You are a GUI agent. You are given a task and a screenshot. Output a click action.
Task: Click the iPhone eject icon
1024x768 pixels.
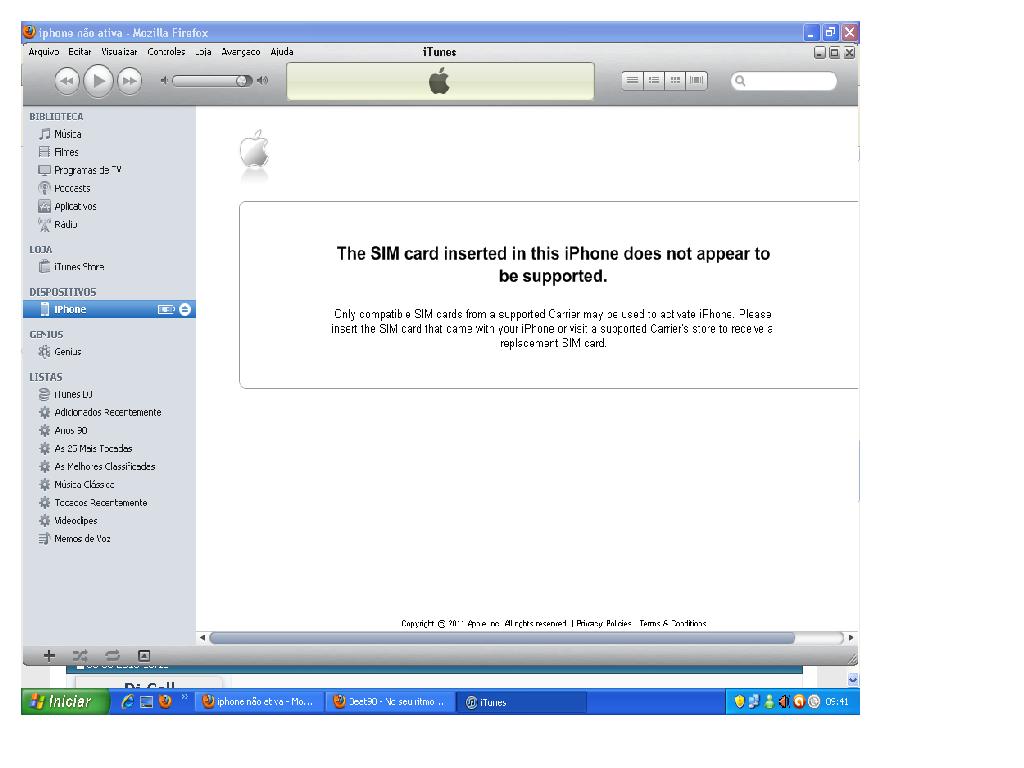[x=185, y=309]
